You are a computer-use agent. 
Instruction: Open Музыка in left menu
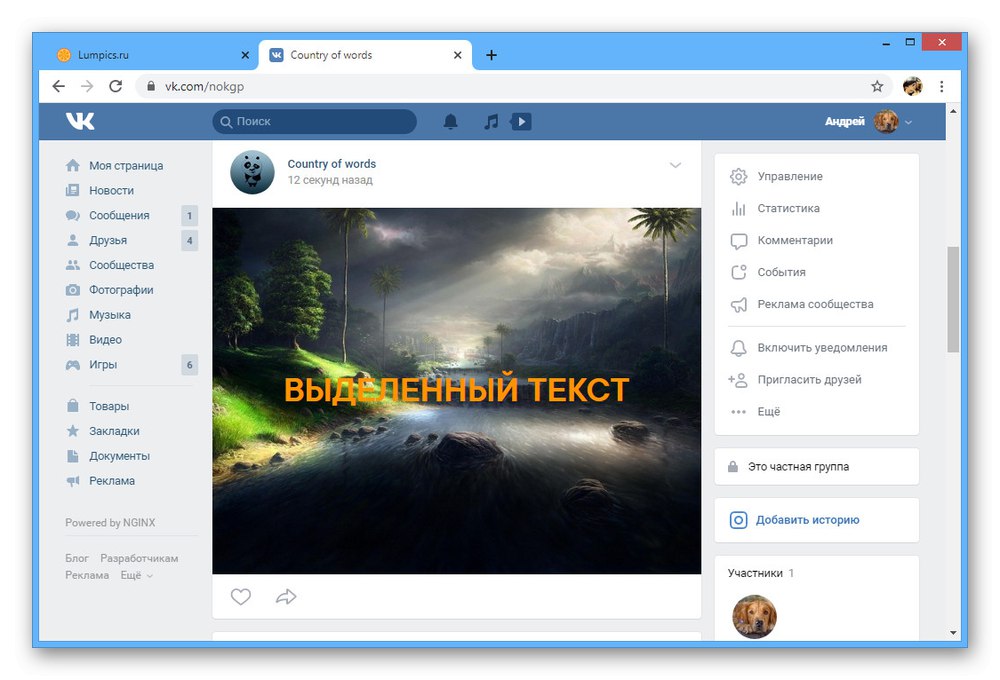pos(110,314)
